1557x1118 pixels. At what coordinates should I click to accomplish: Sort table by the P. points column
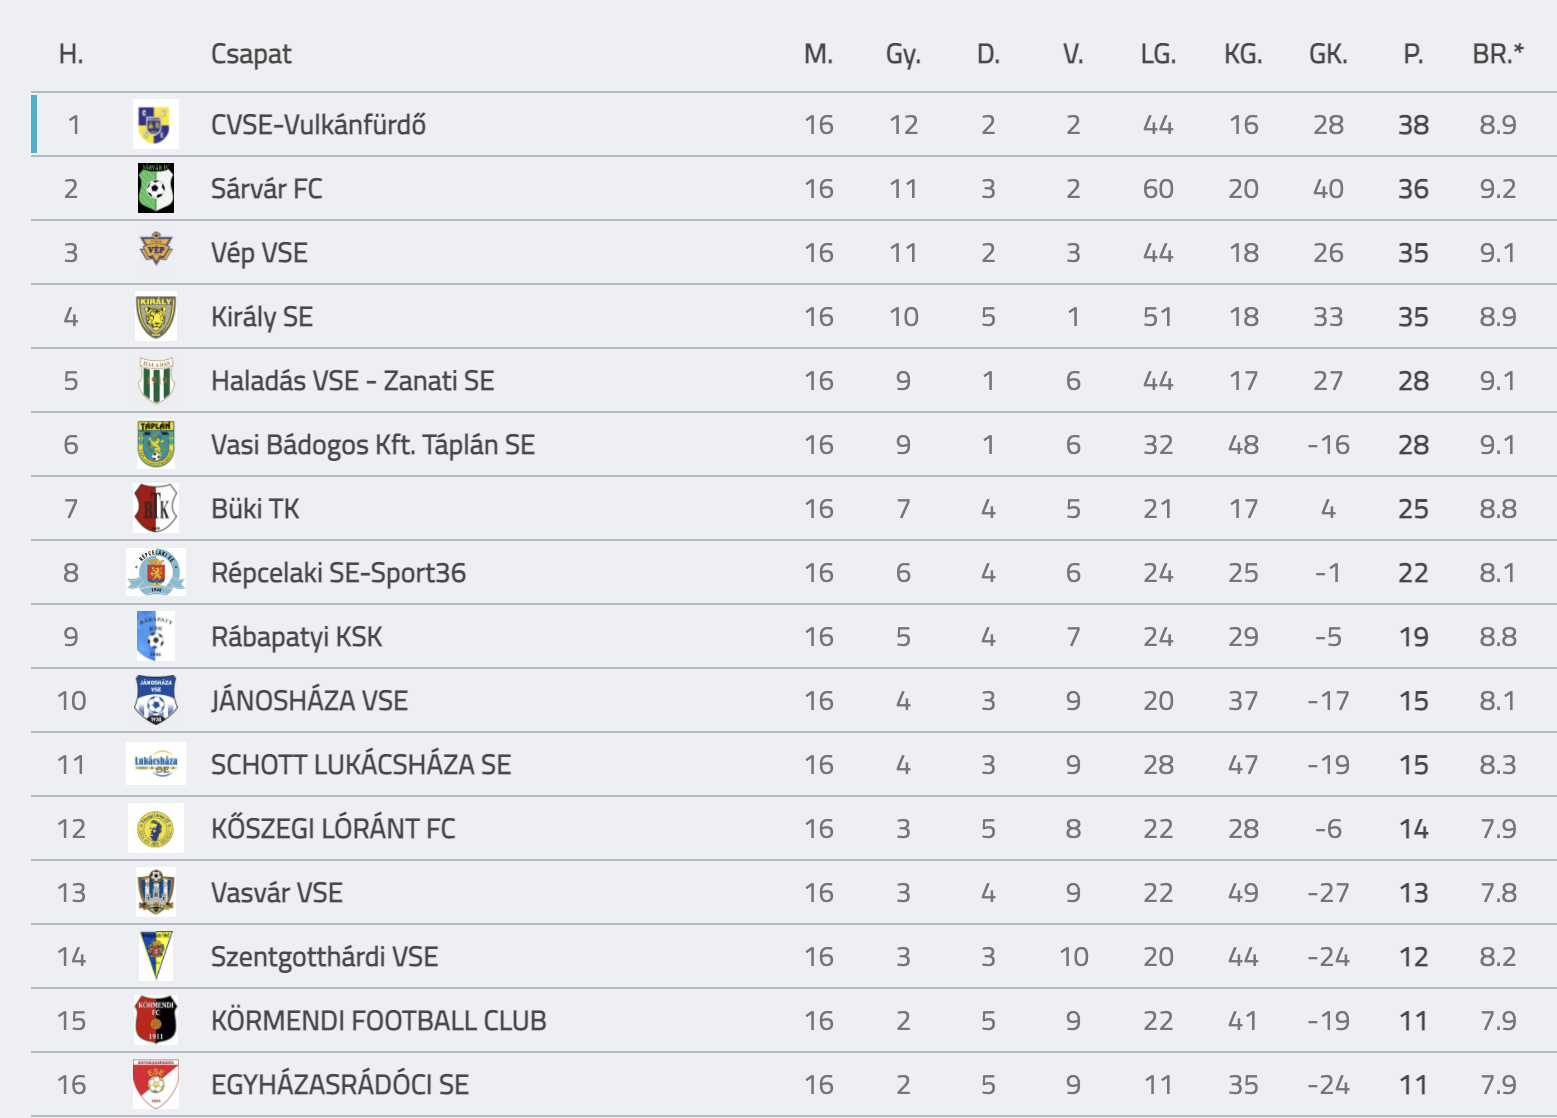[x=1413, y=54]
